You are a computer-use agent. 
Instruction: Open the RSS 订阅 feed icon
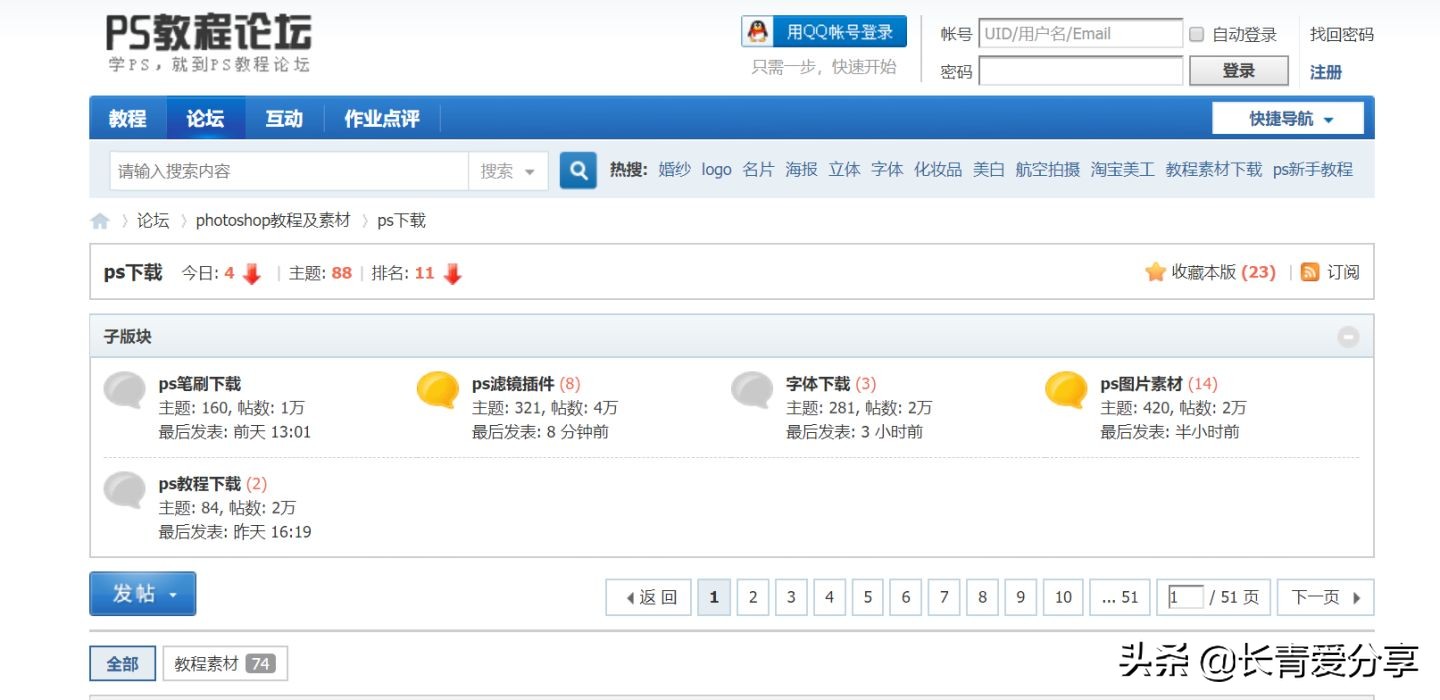1309,271
